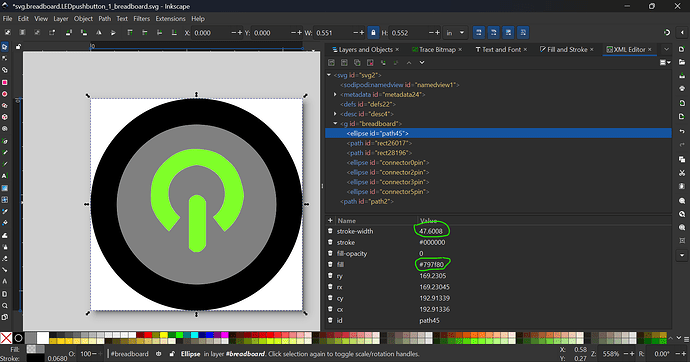
Task: Click the new element node icon
Action: [331, 62]
